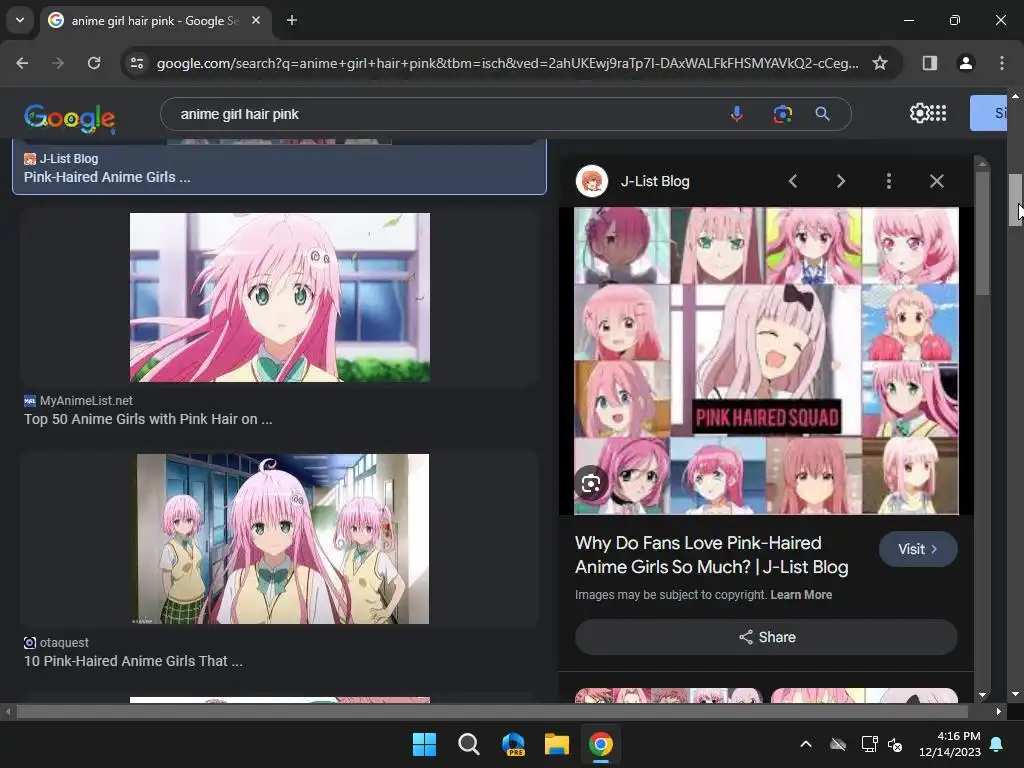Show next image in preview panel

click(x=840, y=182)
